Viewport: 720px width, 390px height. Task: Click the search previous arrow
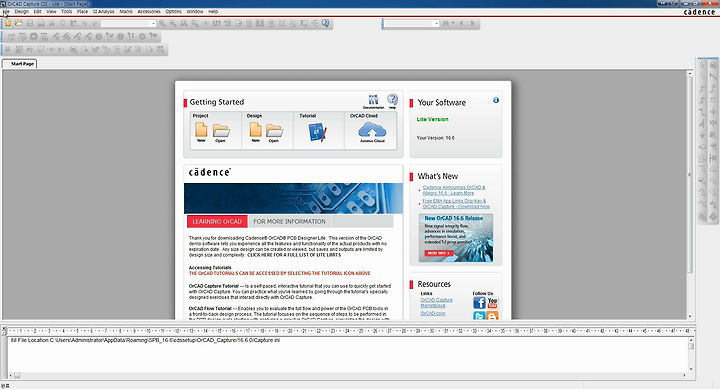pyautogui.click(x=461, y=23)
